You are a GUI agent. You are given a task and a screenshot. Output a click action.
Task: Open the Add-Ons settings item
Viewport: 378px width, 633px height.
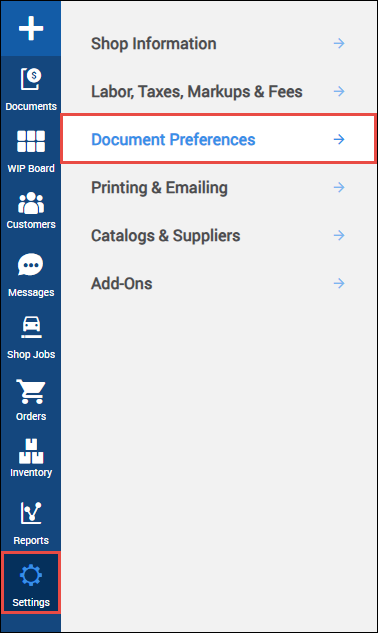coord(218,283)
